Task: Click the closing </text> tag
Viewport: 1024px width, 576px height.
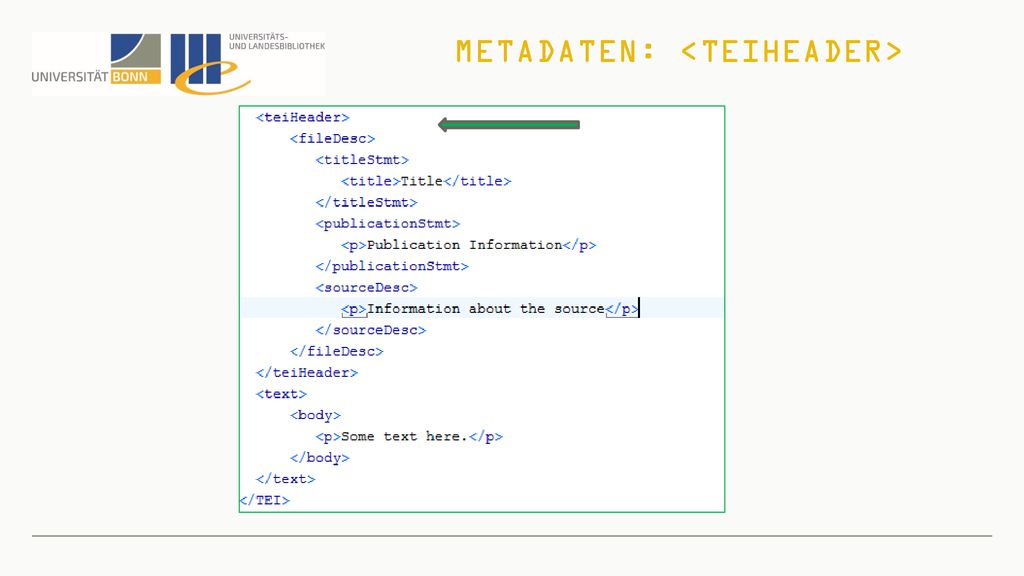Action: (x=285, y=479)
